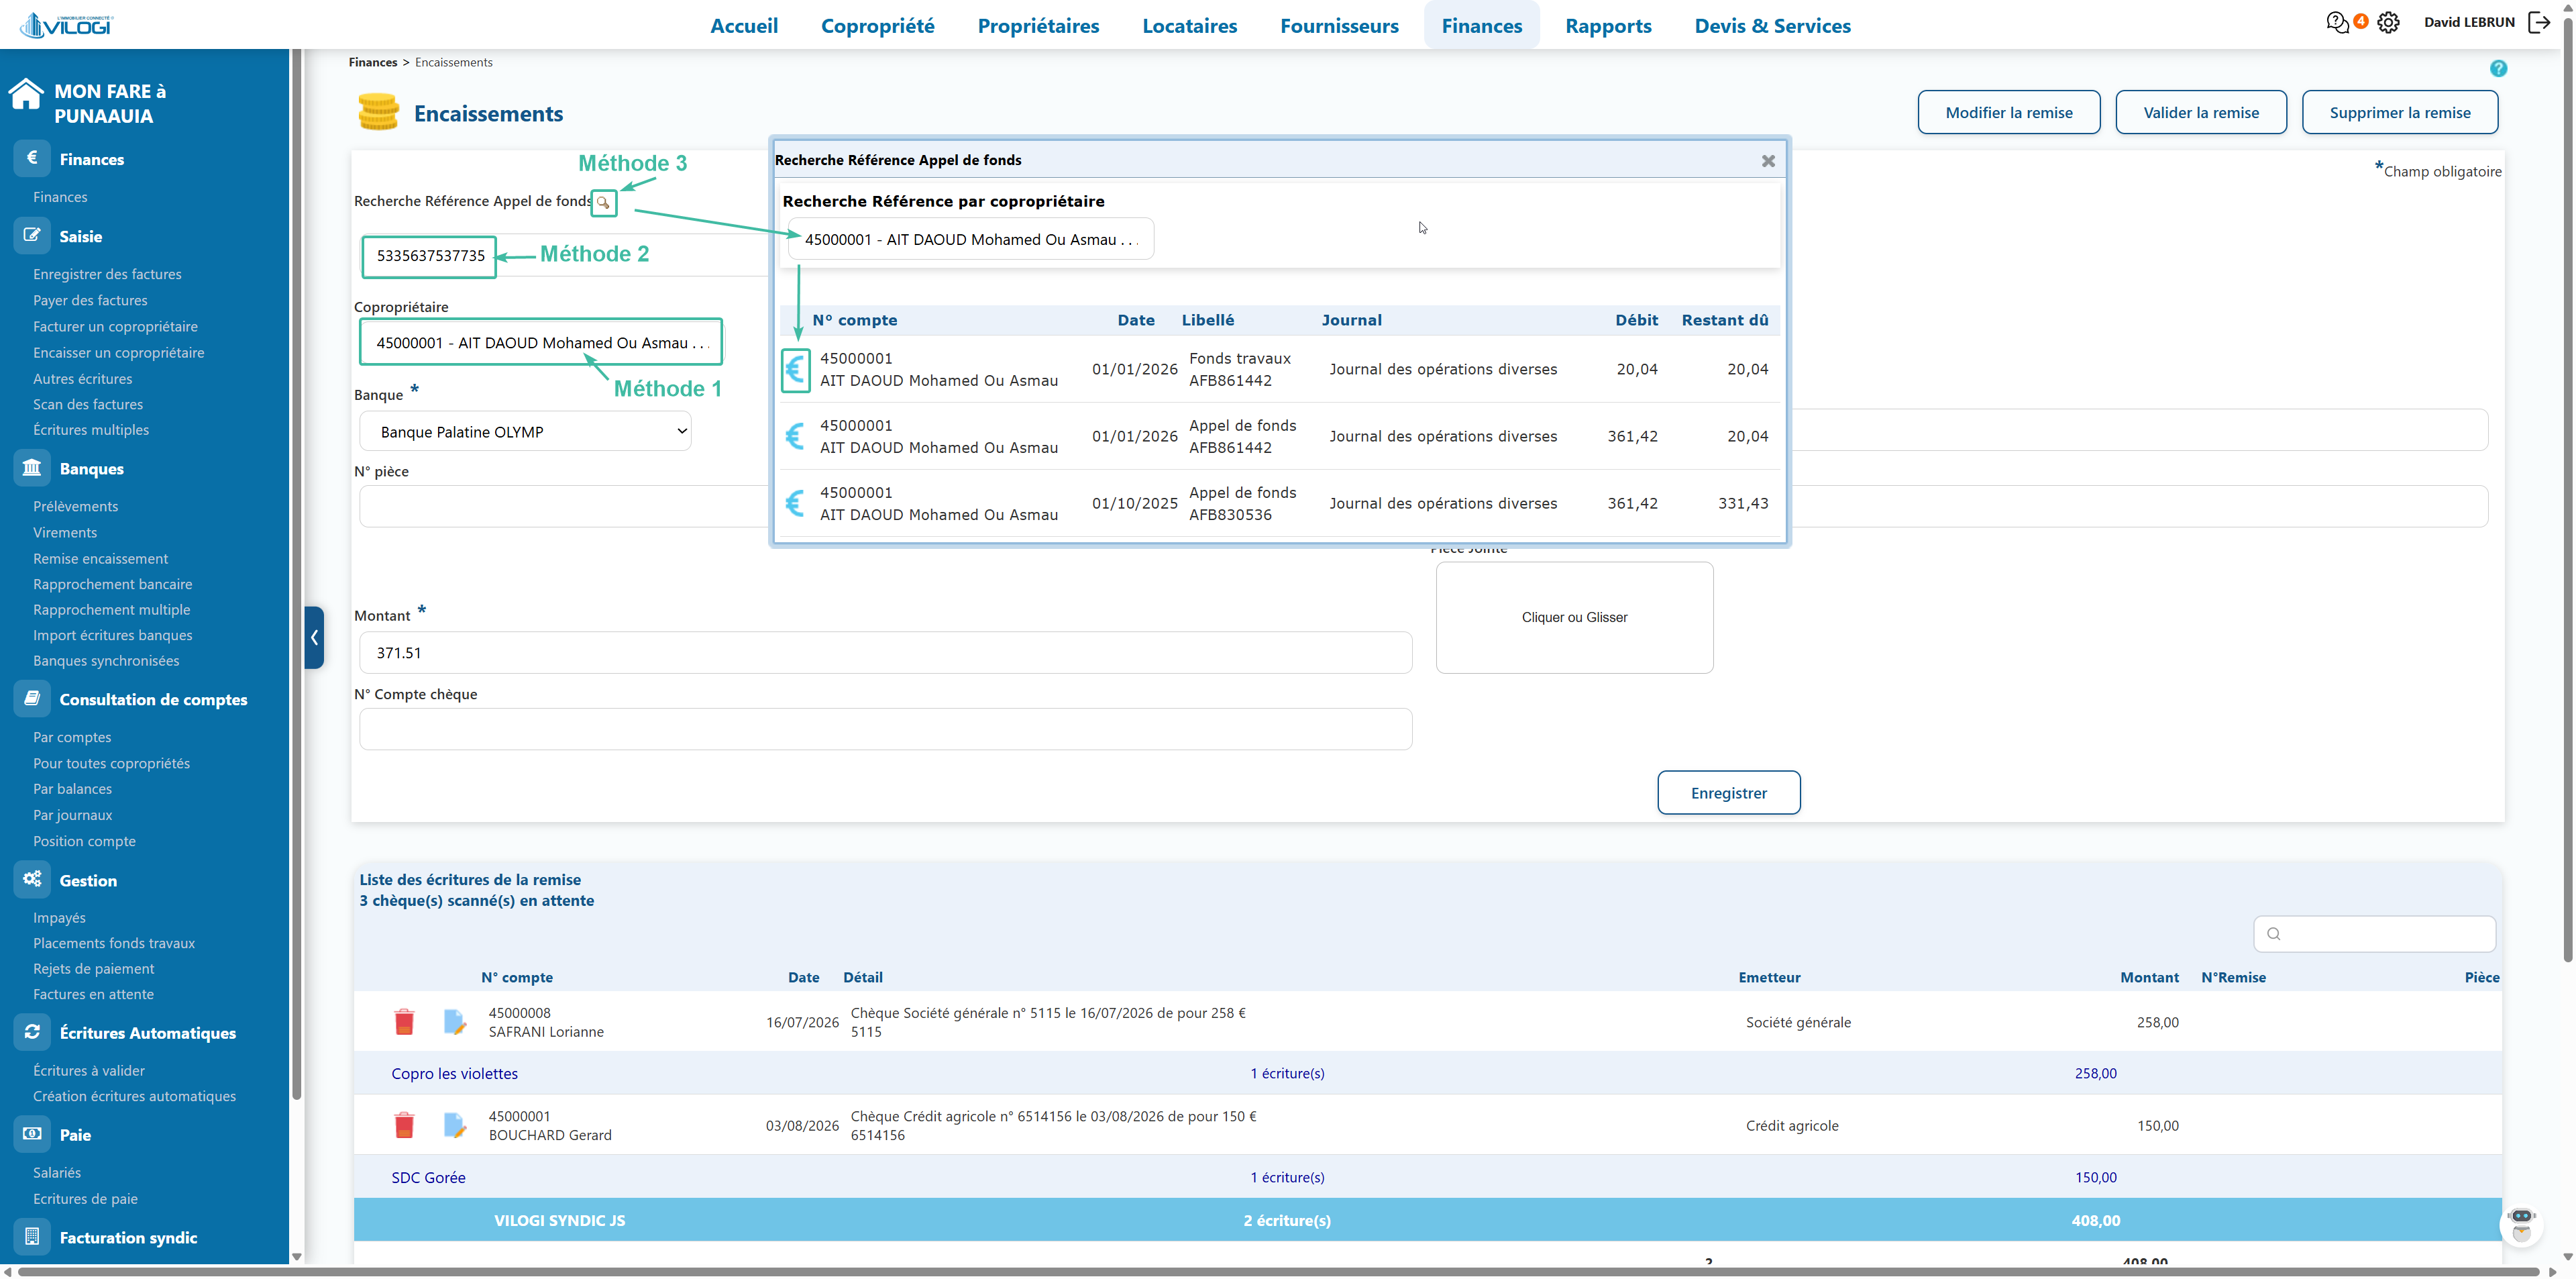The height and width of the screenshot is (1279, 2576).
Task: Open the Banque Palatine OLYMP dropdown
Action: pyautogui.click(x=525, y=432)
